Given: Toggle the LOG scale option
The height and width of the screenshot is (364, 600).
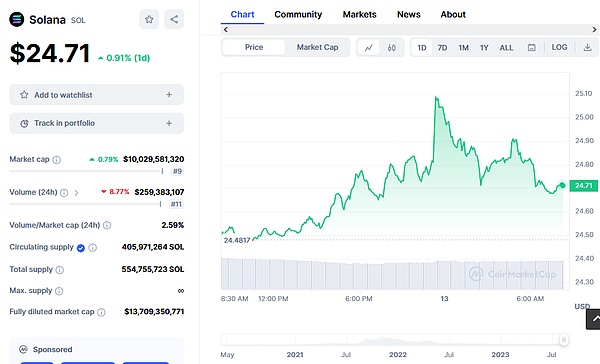Looking at the screenshot, I should click(559, 47).
